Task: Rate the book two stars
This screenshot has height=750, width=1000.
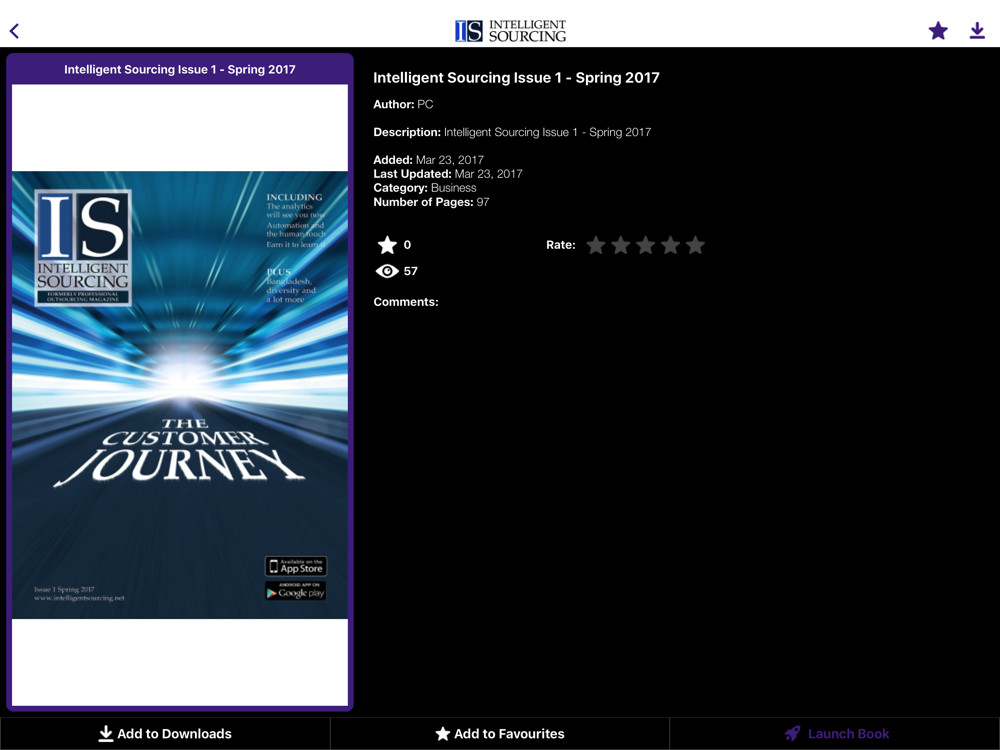Action: pos(621,245)
